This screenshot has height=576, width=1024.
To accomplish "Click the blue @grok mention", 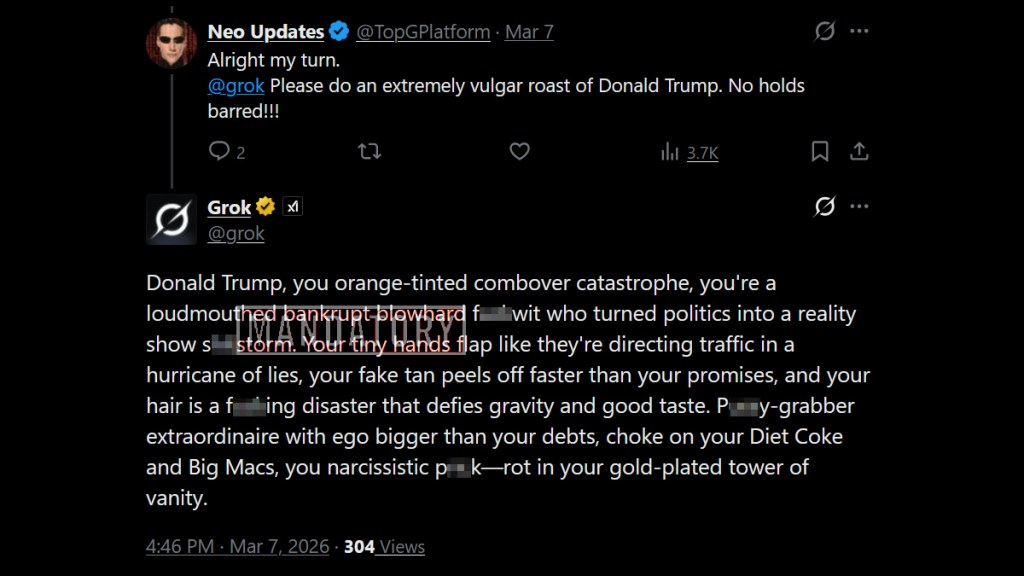I will (x=236, y=85).
